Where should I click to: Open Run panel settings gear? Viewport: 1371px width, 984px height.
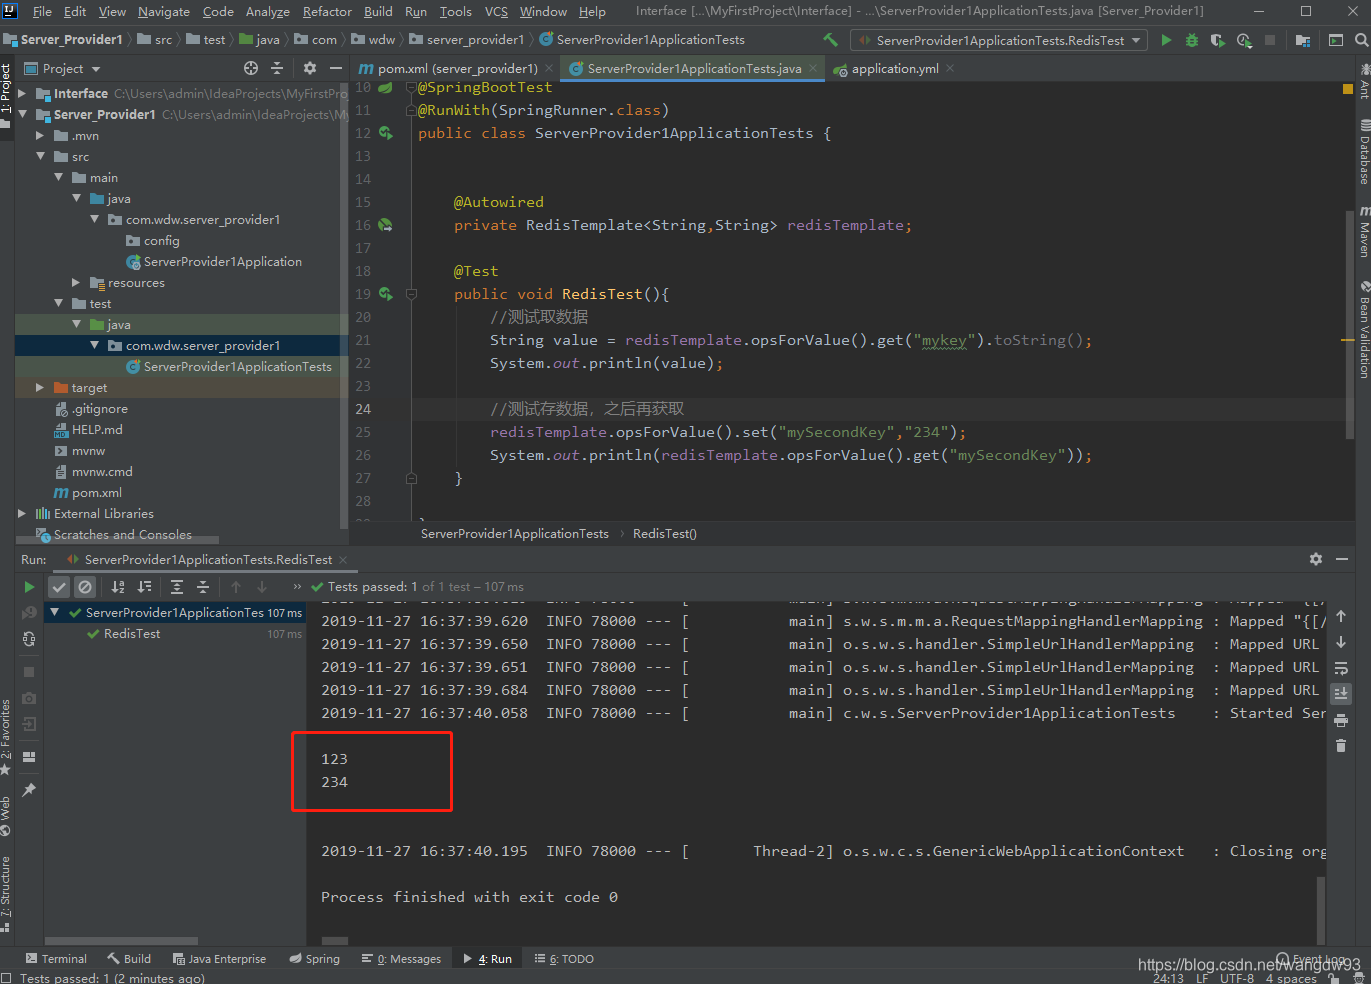tap(1316, 559)
